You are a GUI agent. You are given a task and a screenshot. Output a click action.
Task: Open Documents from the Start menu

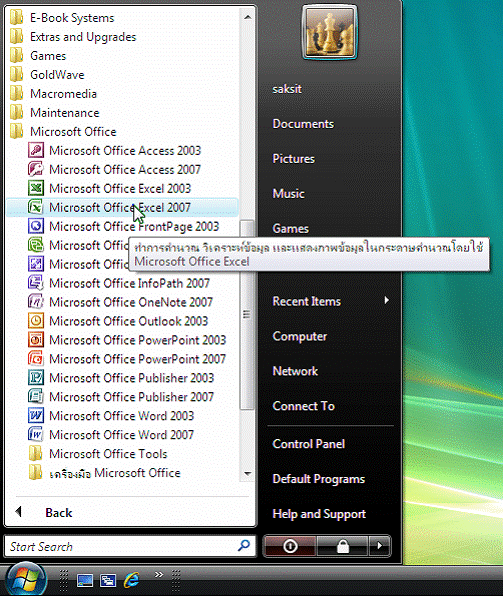click(x=303, y=124)
